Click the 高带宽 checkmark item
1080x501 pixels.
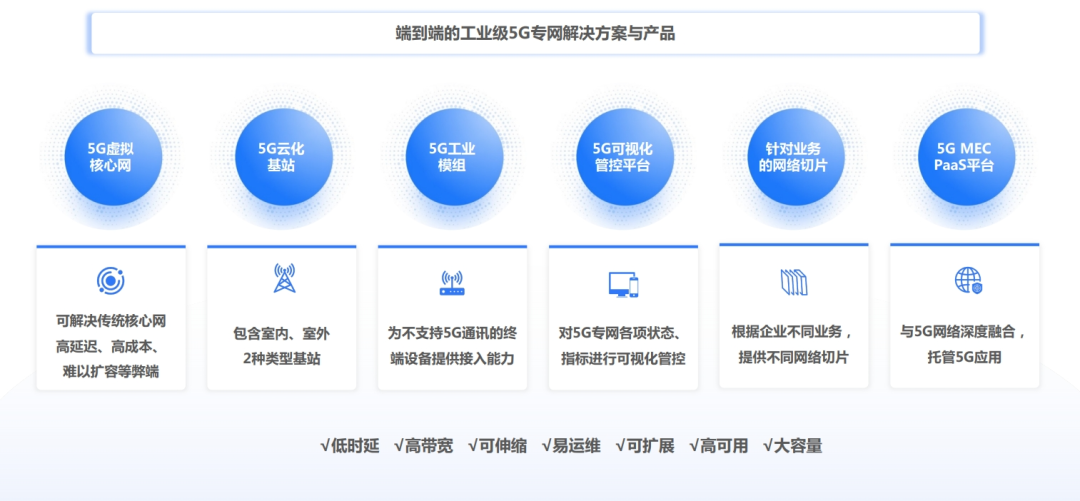423,446
